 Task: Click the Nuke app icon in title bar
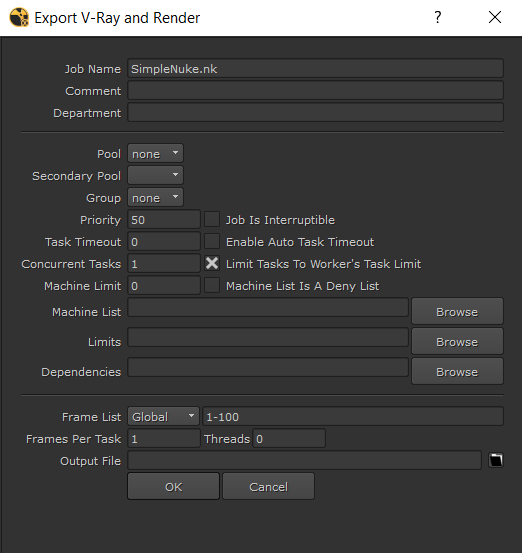19,18
